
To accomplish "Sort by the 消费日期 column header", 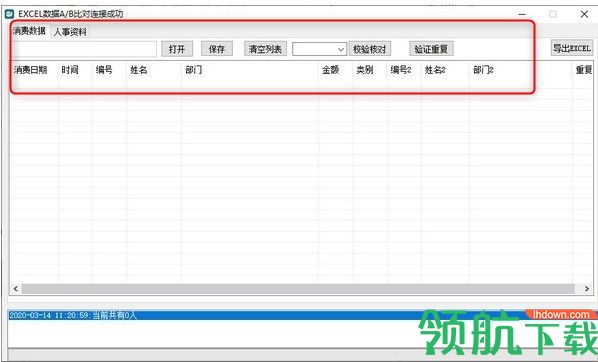I will click(34, 70).
